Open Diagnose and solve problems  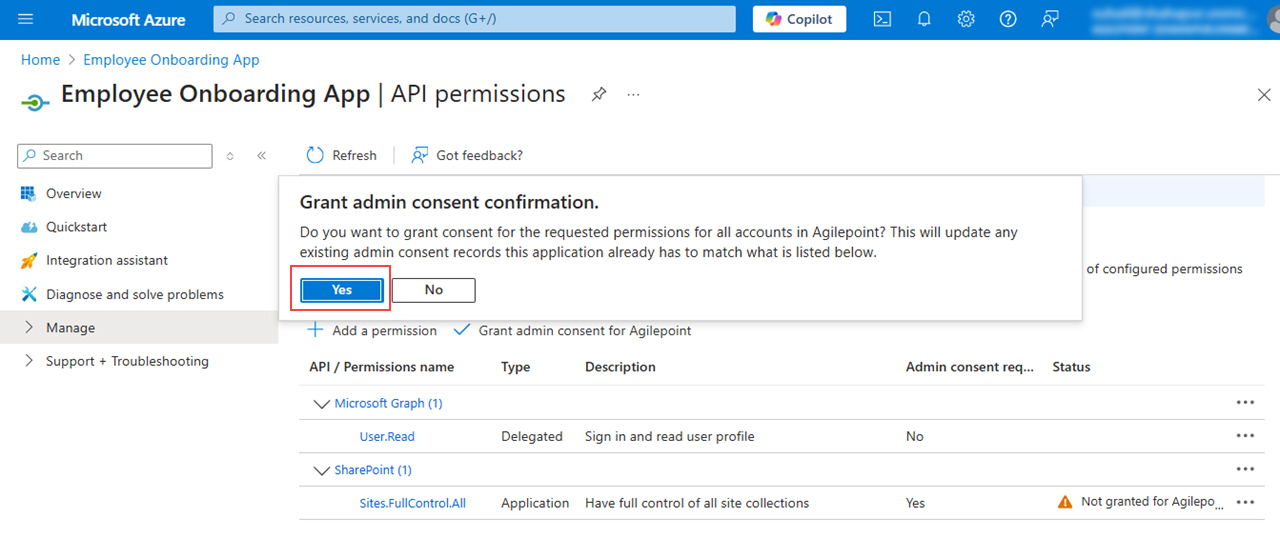(x=135, y=294)
